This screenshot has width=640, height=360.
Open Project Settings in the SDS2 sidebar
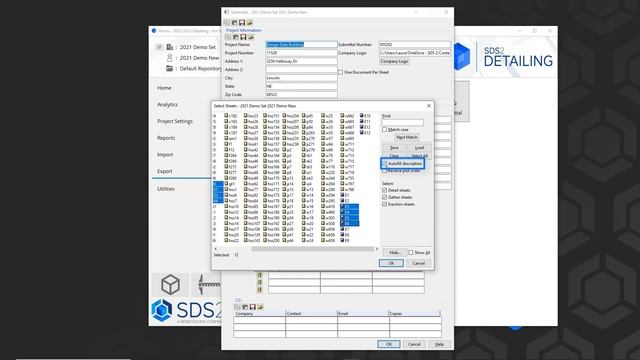click(x=175, y=121)
